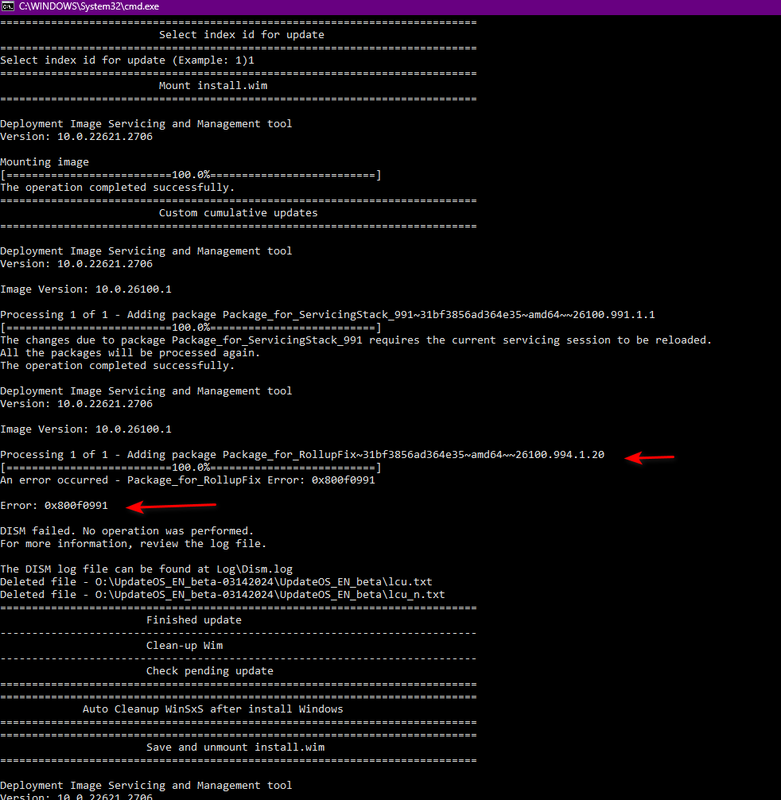Viewport: 781px width, 800px height.
Task: Click the C:\WINDOWS\System32\cmd.exe title text
Action: point(89,7)
